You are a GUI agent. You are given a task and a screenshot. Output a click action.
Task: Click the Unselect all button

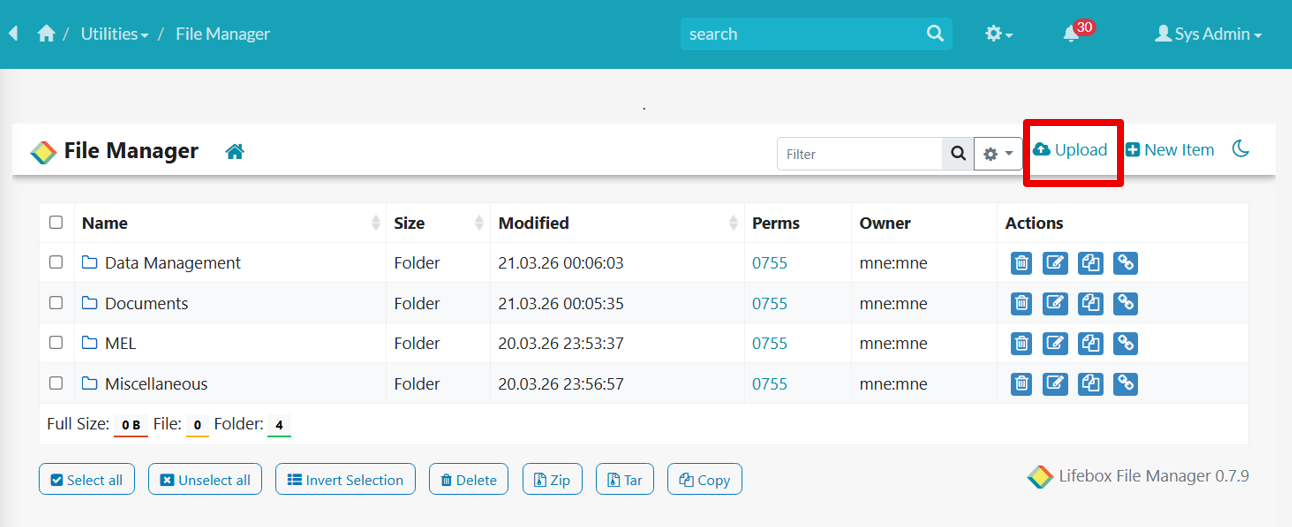(205, 480)
